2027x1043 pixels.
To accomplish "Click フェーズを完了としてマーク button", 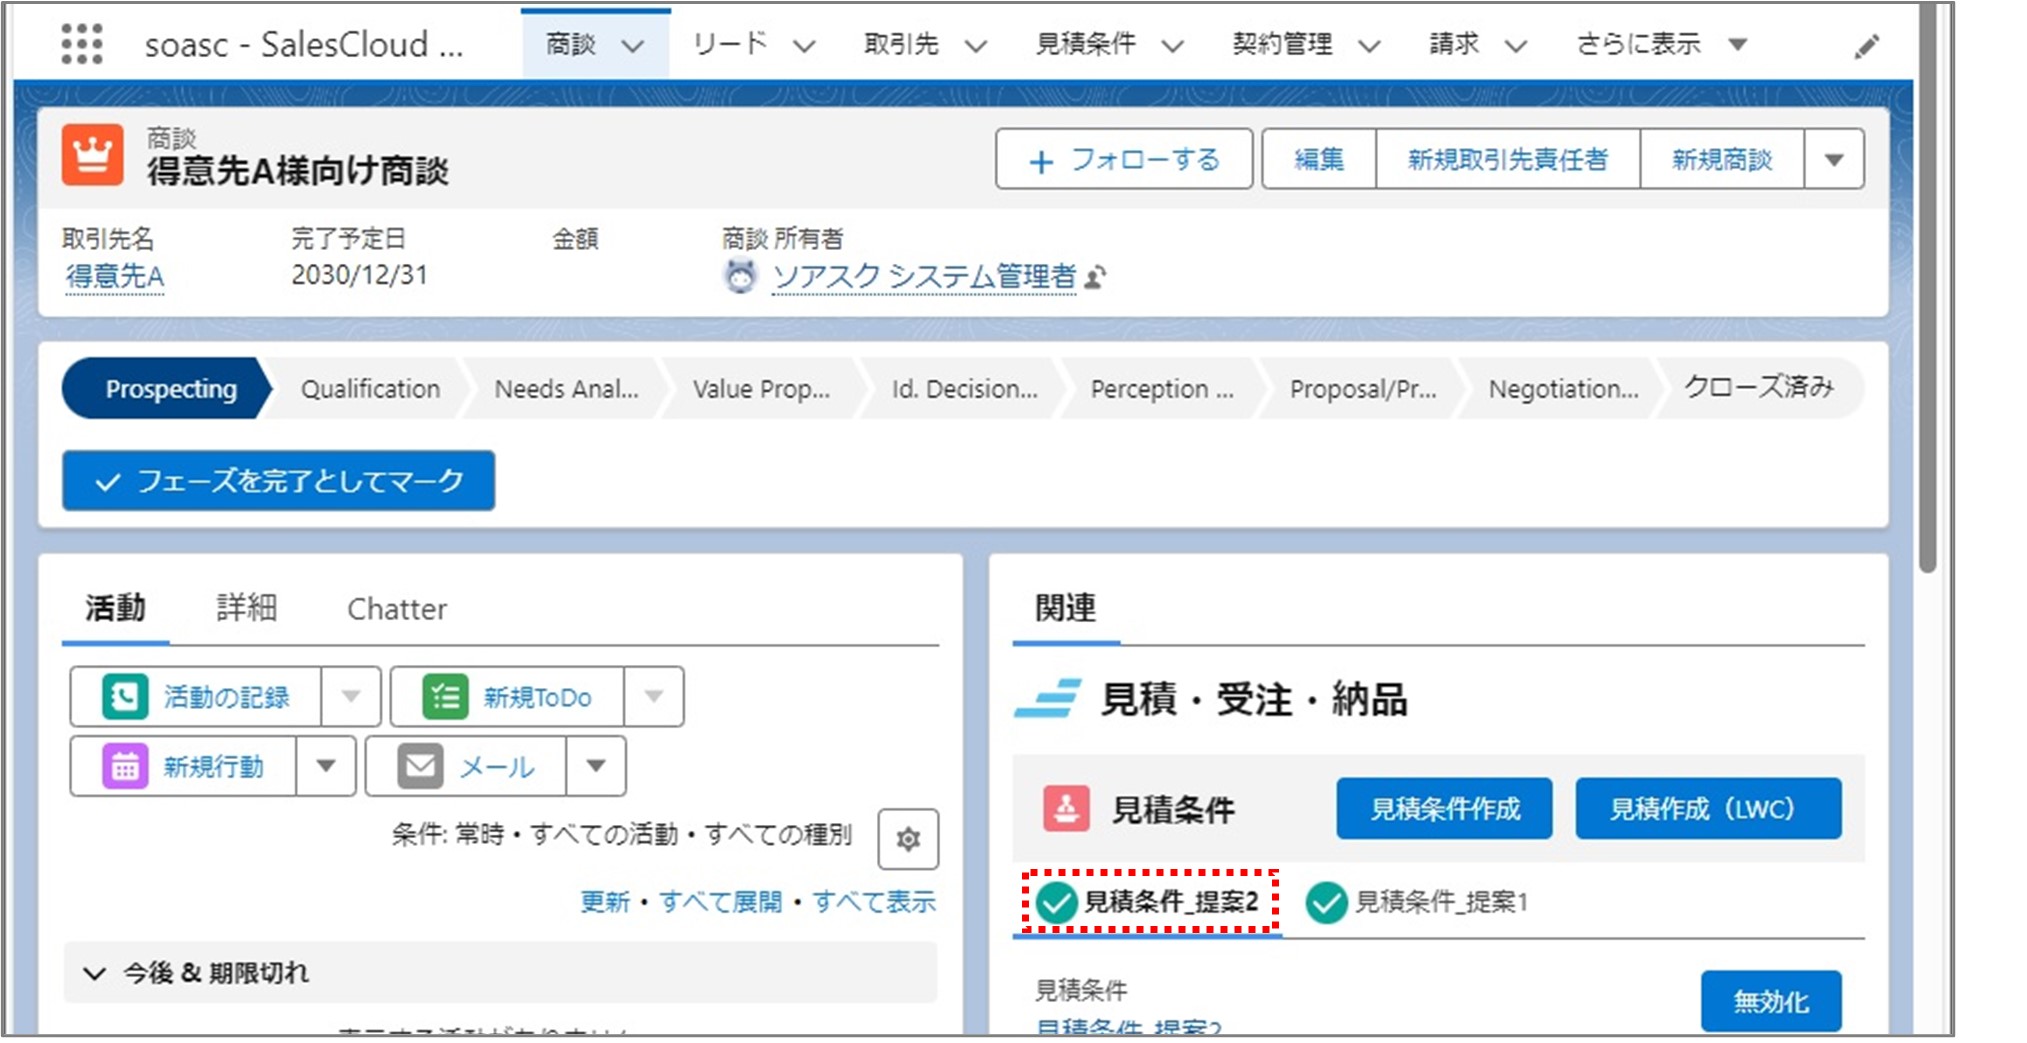I will pos(278,481).
